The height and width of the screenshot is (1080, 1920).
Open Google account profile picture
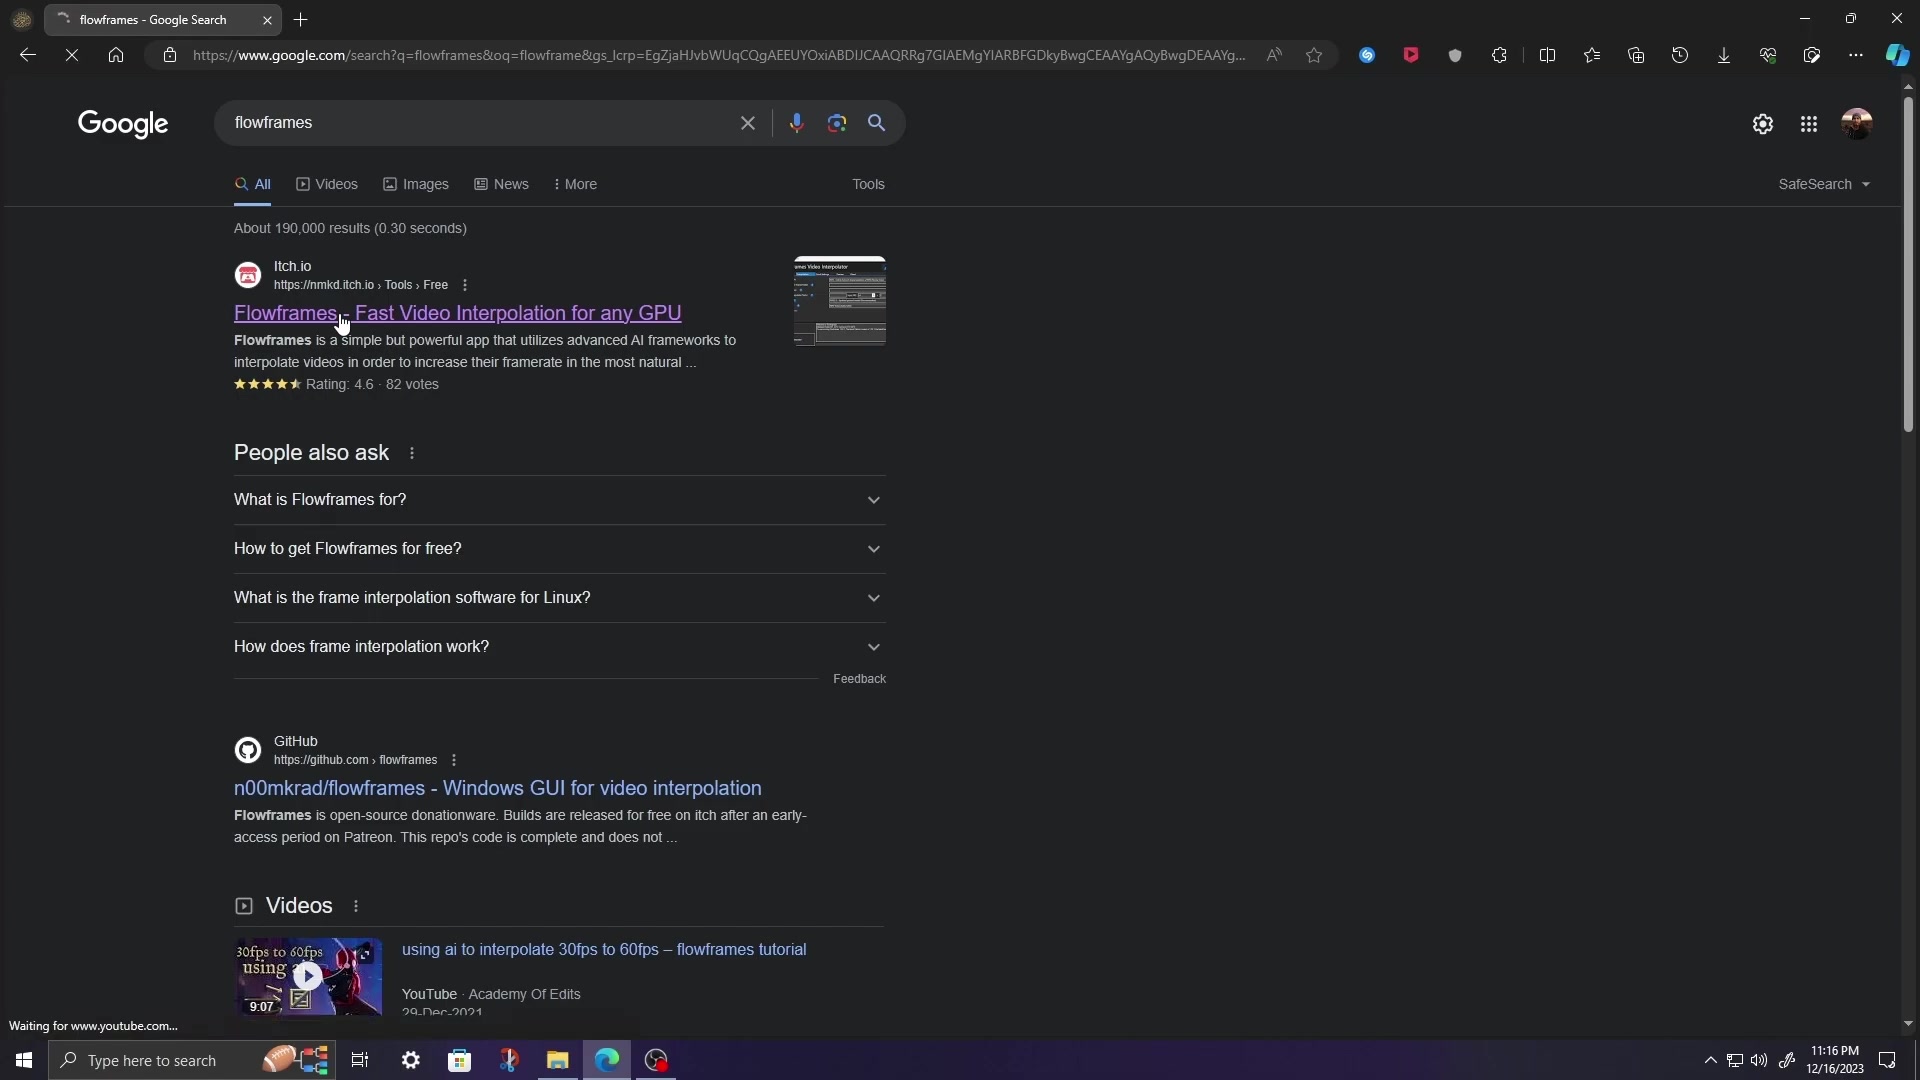(x=1857, y=124)
